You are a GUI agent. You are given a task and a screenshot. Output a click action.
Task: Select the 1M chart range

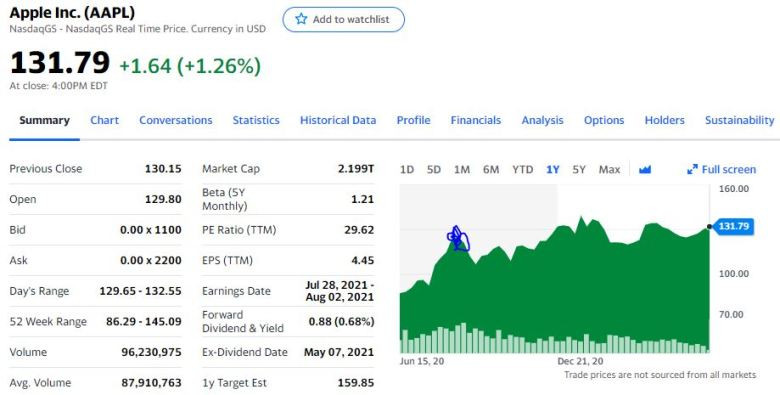tap(462, 170)
